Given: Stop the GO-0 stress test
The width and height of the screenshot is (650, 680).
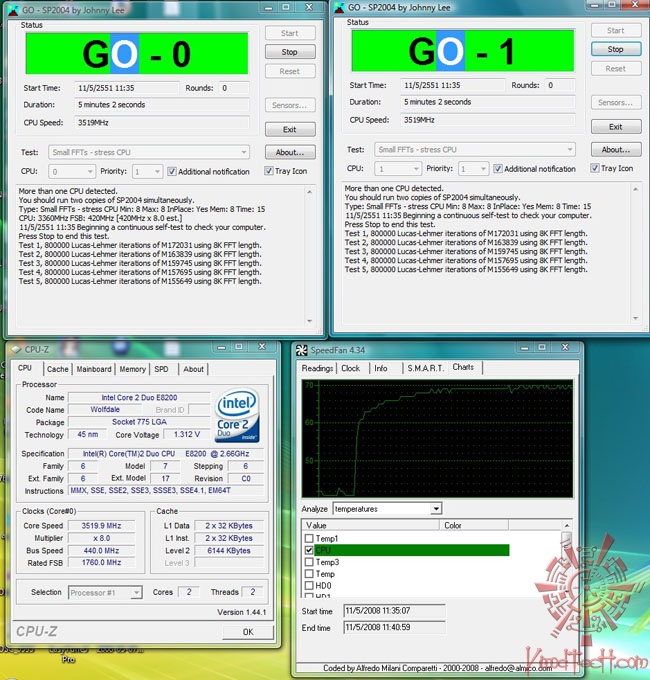Looking at the screenshot, I should (290, 52).
